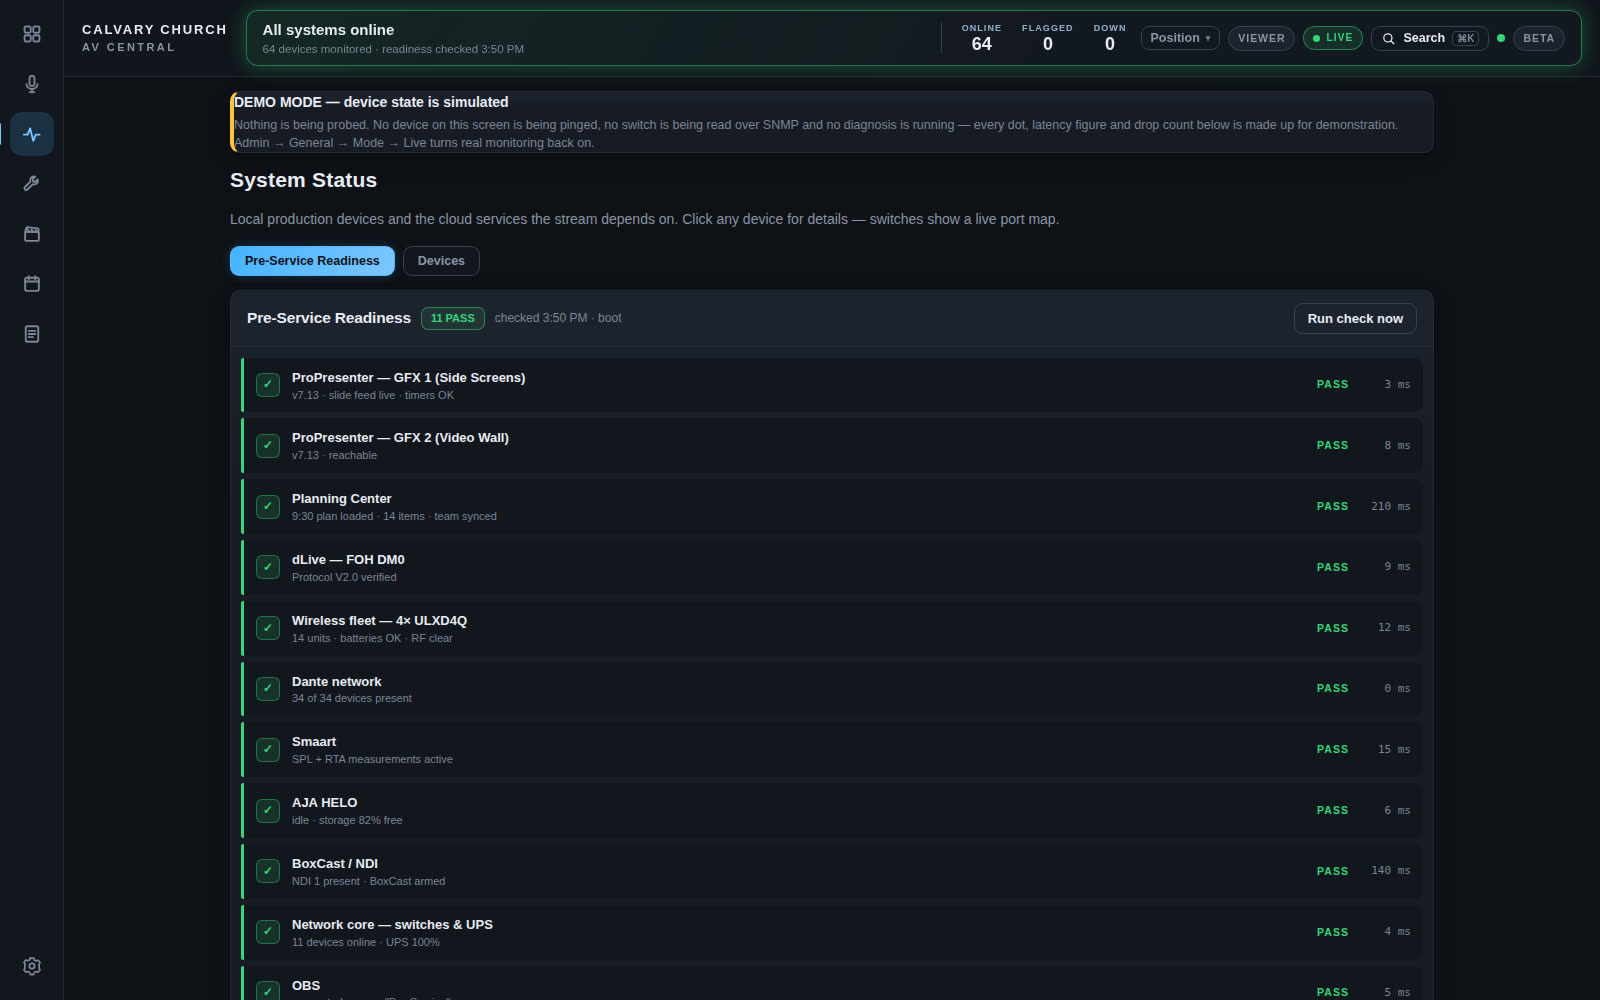Switch to the Devices tab

tap(441, 261)
